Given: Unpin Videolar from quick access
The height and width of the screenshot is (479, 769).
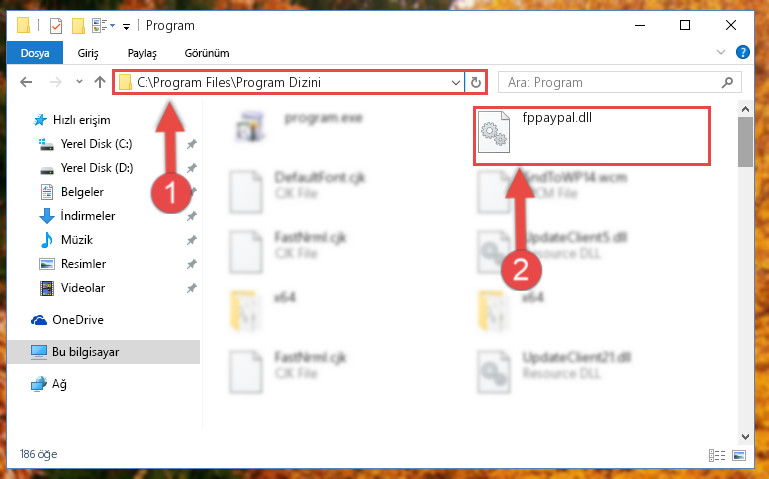Looking at the screenshot, I should pyautogui.click(x=192, y=288).
